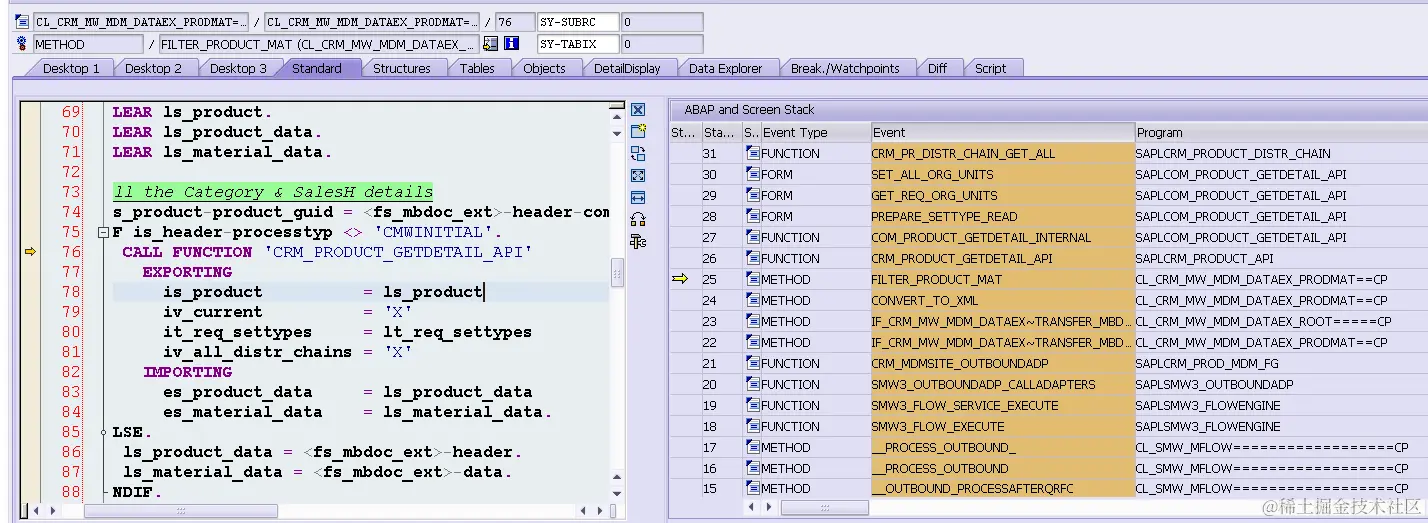
Task: Click line number 76 in editor margin
Action: [70, 252]
